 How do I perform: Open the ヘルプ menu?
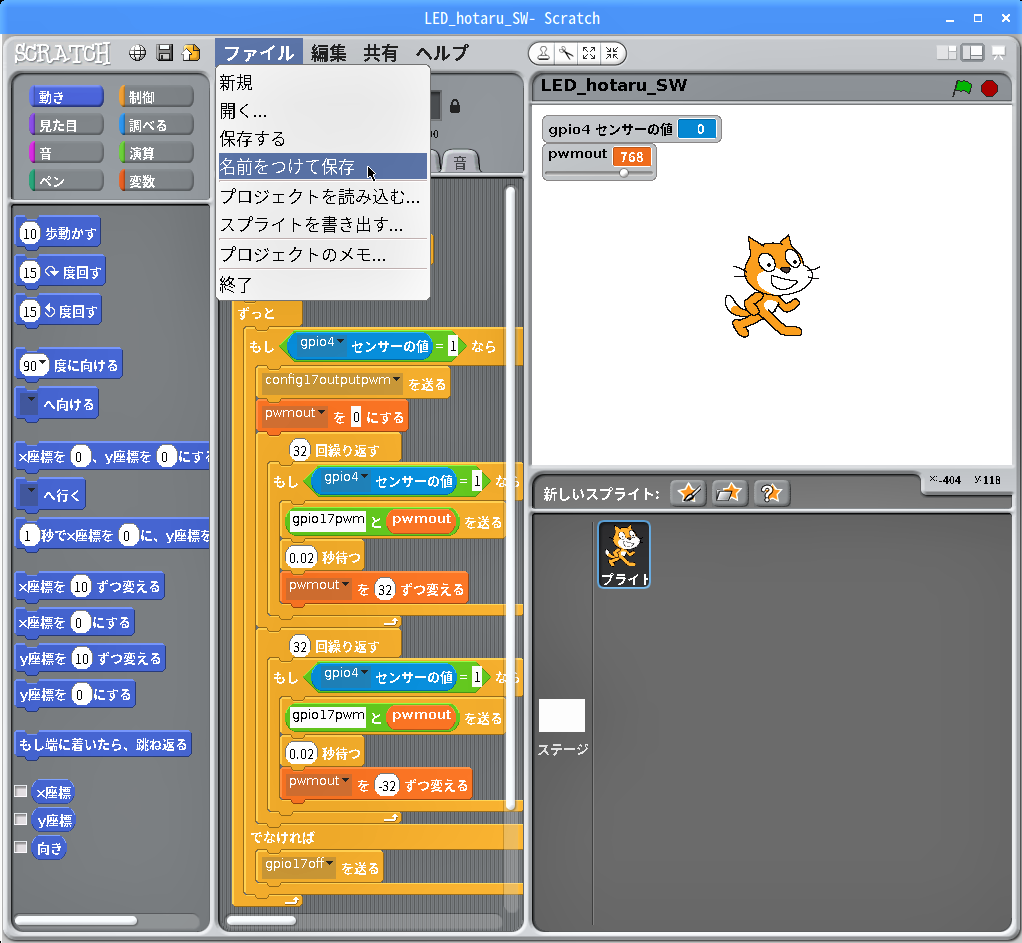(x=442, y=53)
